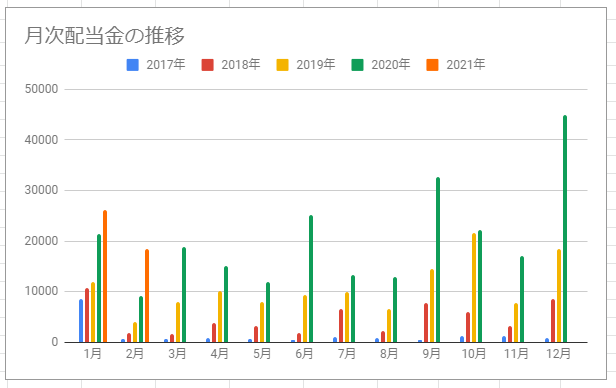The width and height of the screenshot is (616, 388).
Task: Click the 40000 y-axis label
Action: tap(41, 140)
